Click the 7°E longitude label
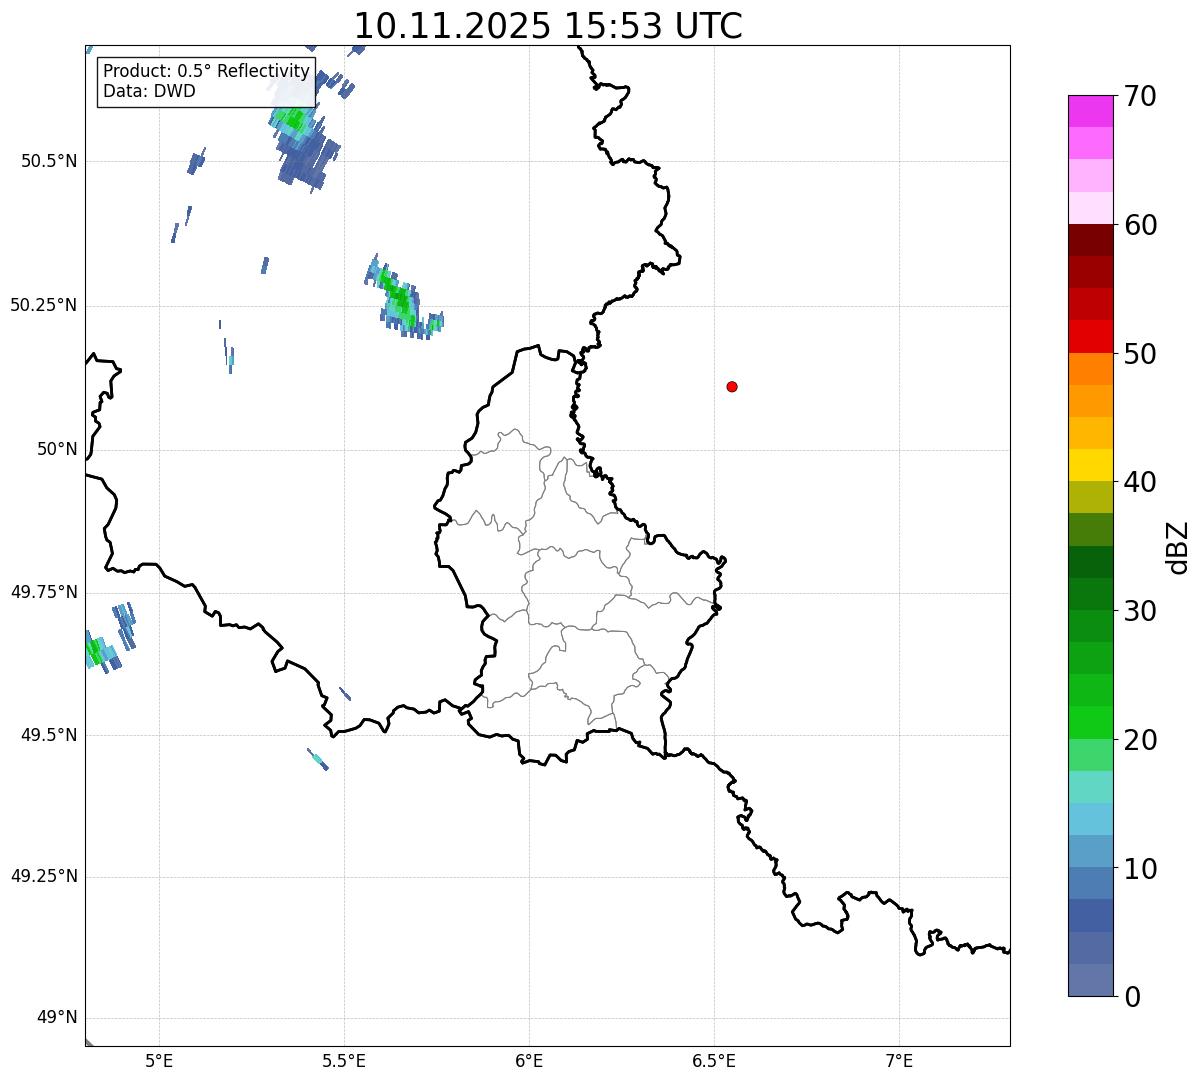The image size is (1202, 1081). [x=899, y=1060]
